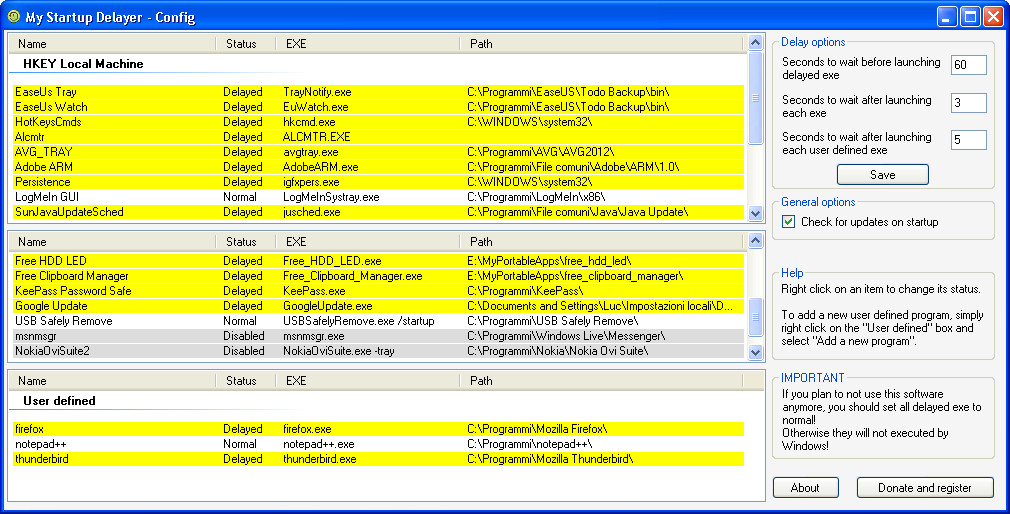Image resolution: width=1010 pixels, height=514 pixels.
Task: Click Name header in middle list
Action: (113, 242)
